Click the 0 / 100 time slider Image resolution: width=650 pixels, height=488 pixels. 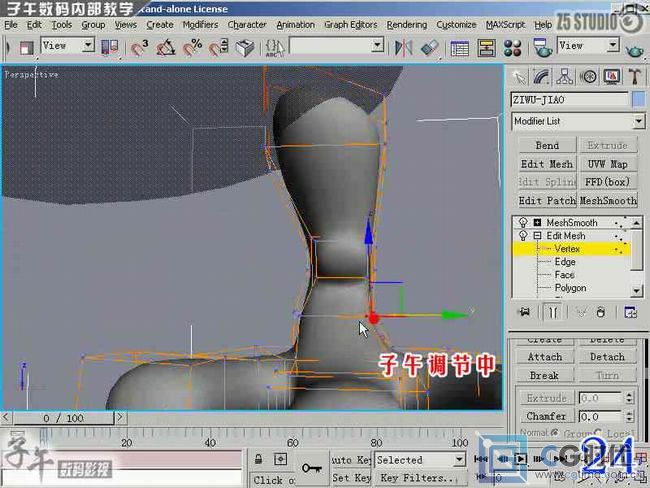point(63,418)
